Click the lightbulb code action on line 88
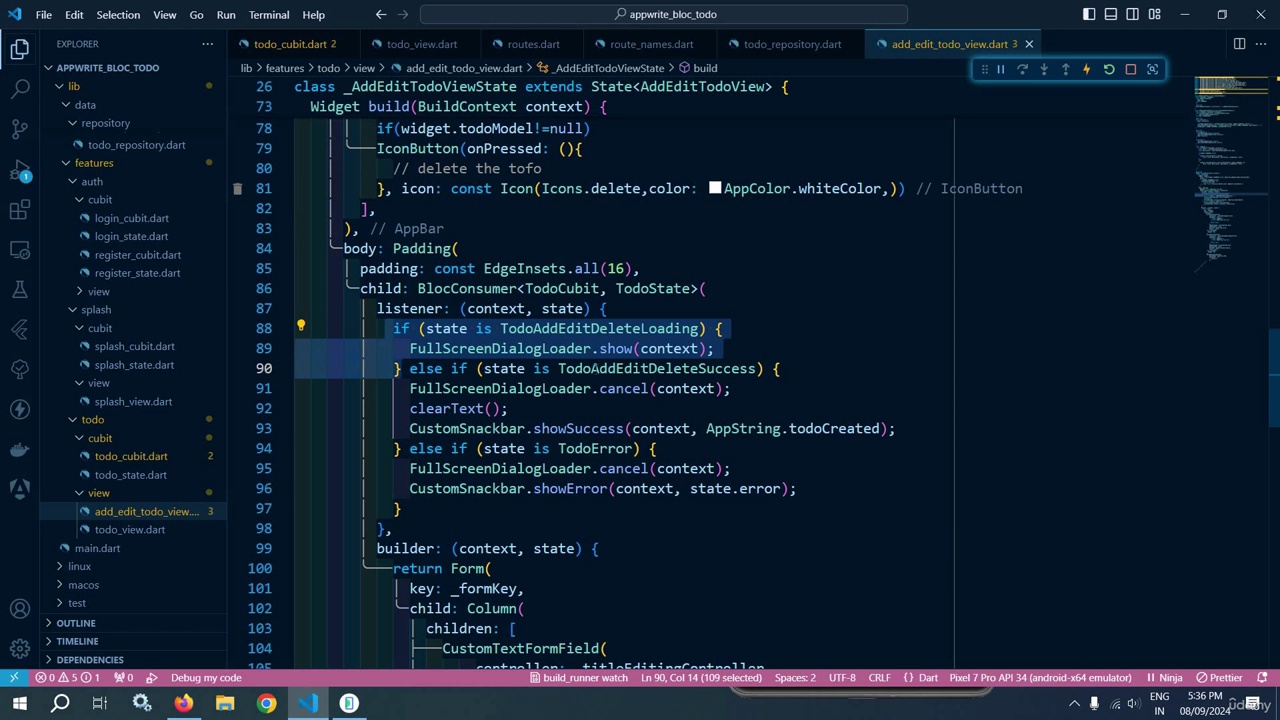 pos(301,326)
